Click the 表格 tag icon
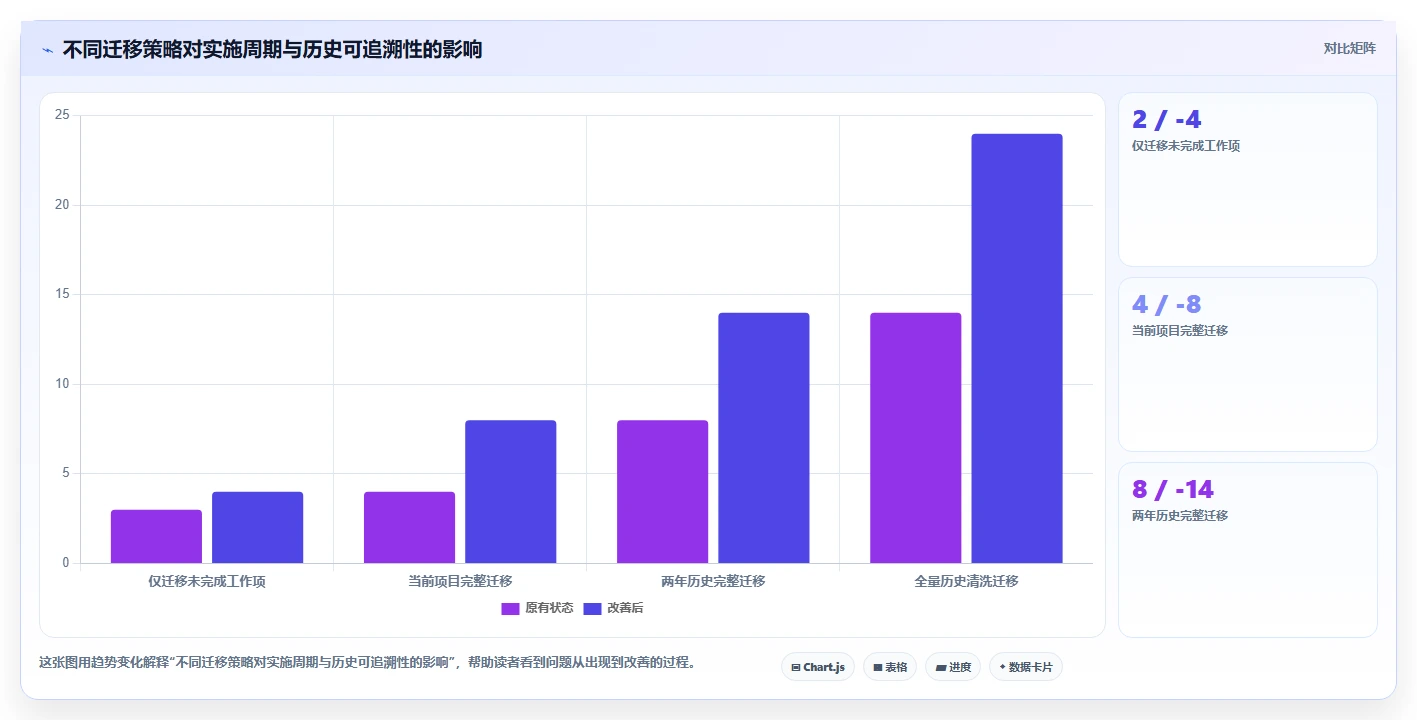Image resolution: width=1417 pixels, height=720 pixels. click(x=878, y=667)
